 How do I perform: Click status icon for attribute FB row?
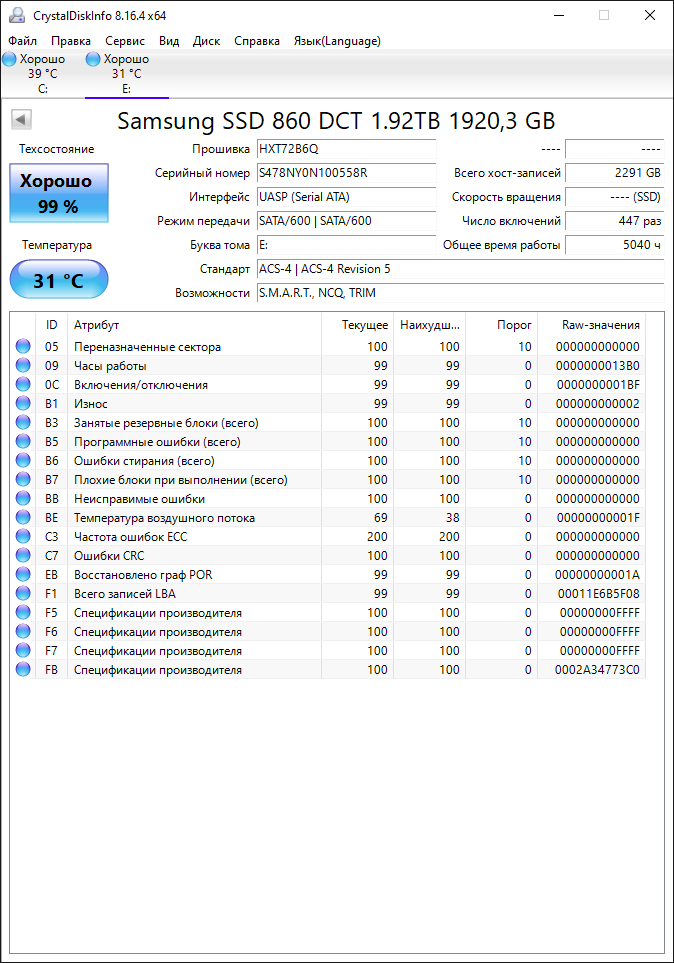click(23, 670)
